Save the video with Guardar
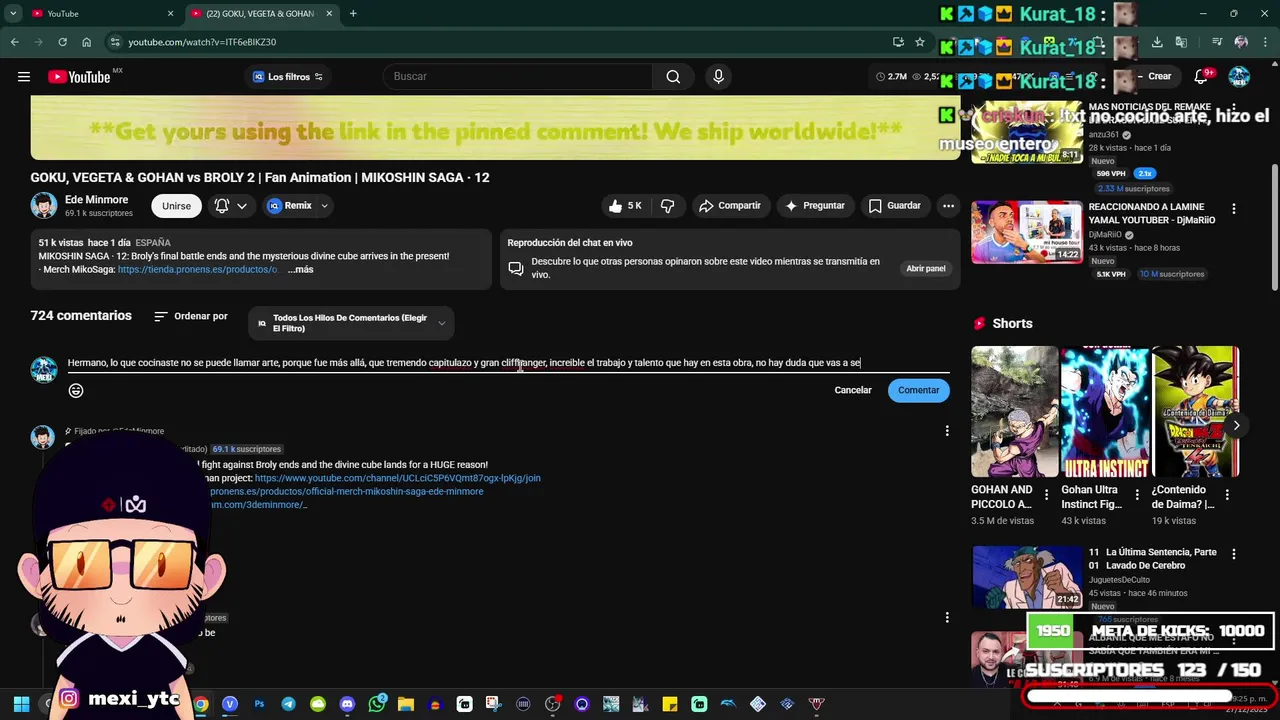The height and width of the screenshot is (720, 1280). click(x=894, y=206)
